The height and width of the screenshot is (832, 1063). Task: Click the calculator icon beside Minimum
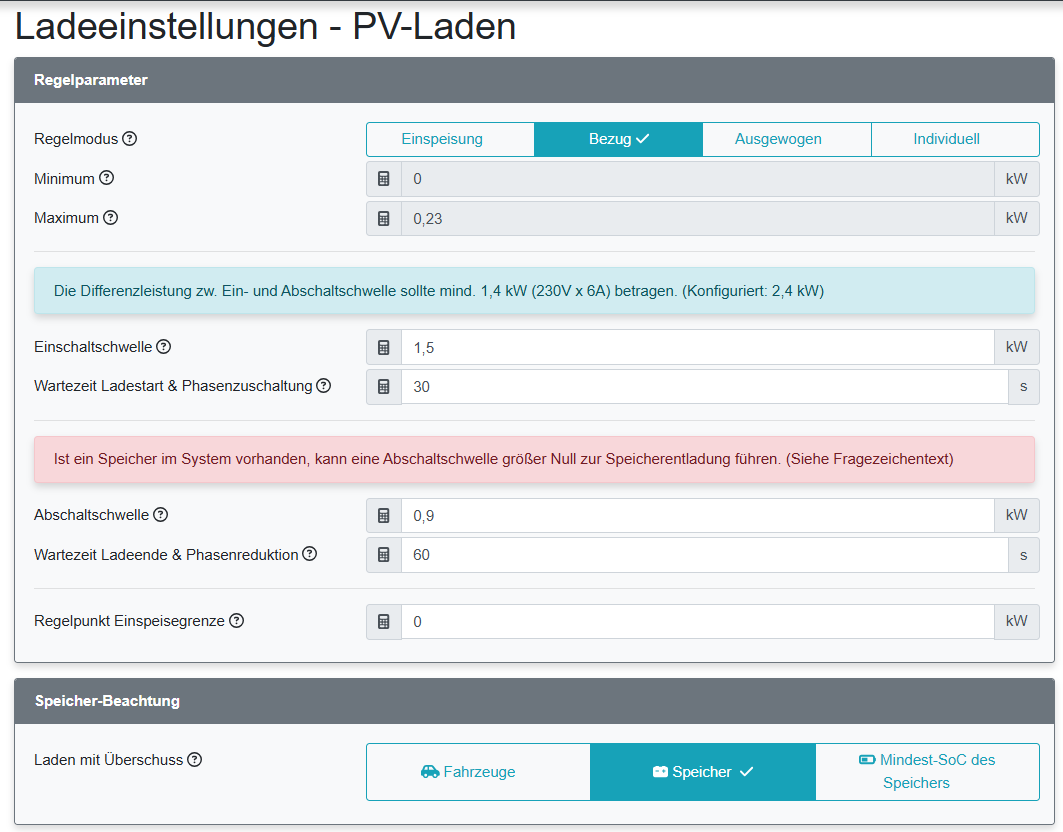pyautogui.click(x=383, y=178)
